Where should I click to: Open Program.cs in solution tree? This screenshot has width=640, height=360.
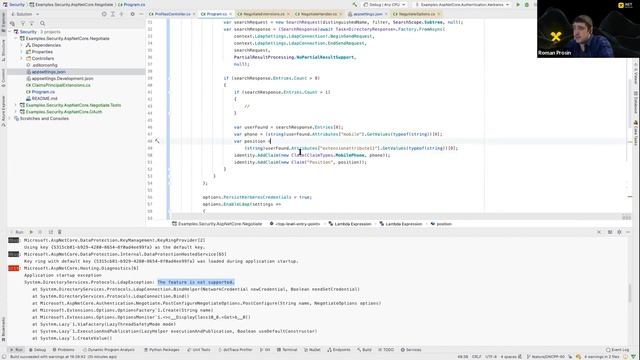pyautogui.click(x=40, y=92)
